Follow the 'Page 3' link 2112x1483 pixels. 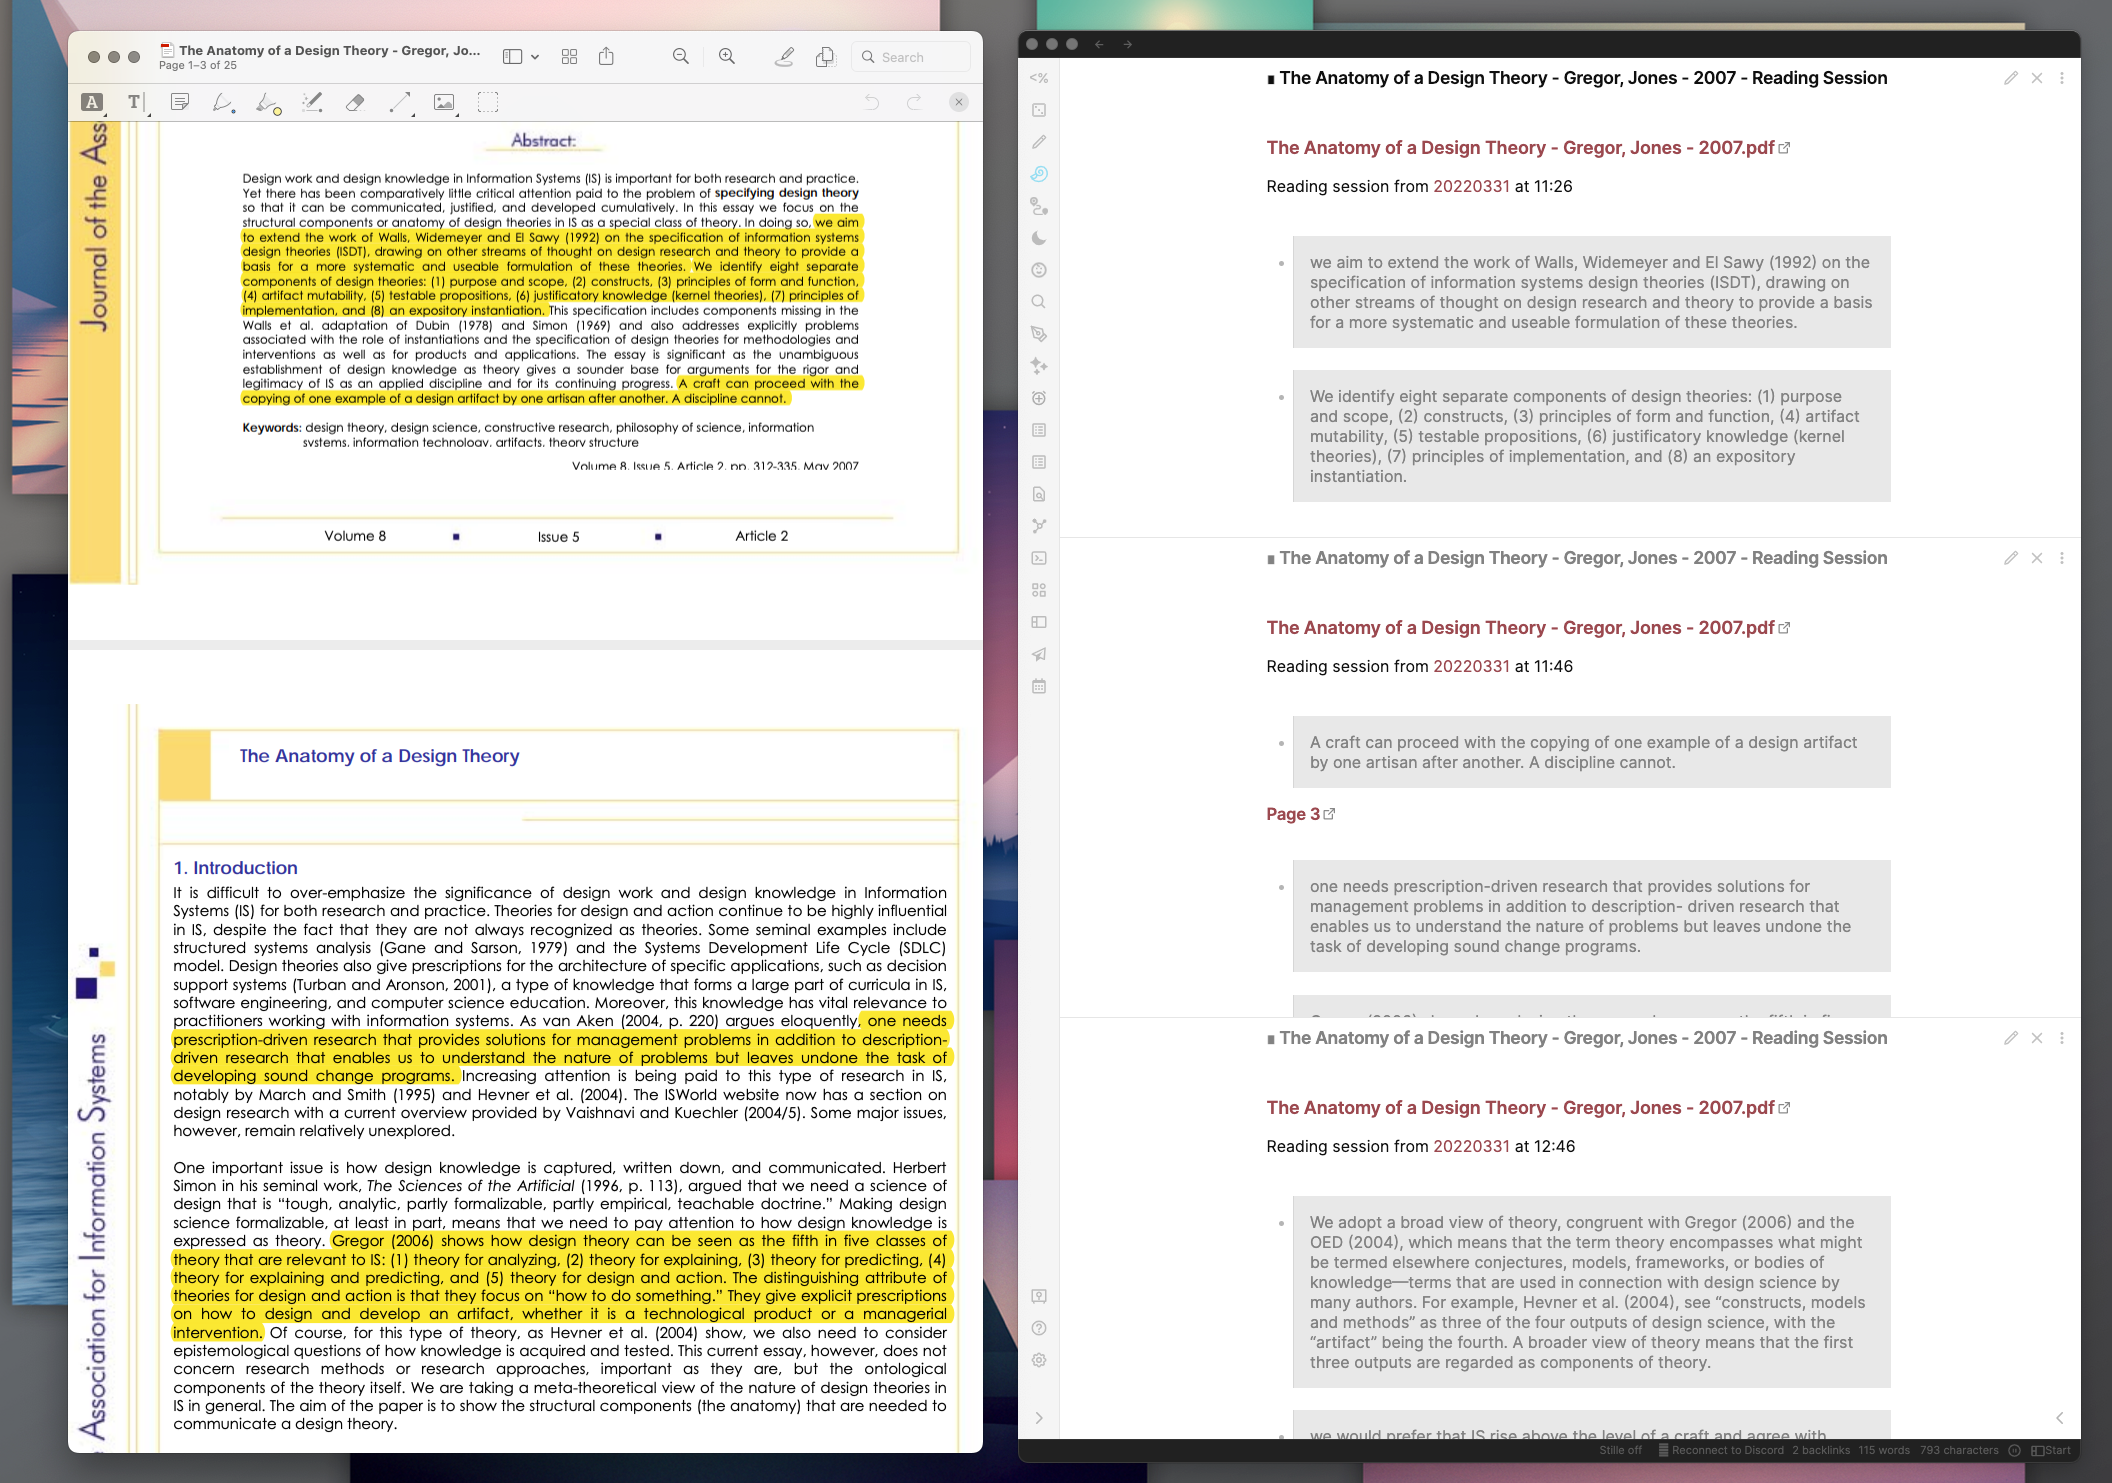(x=1300, y=814)
